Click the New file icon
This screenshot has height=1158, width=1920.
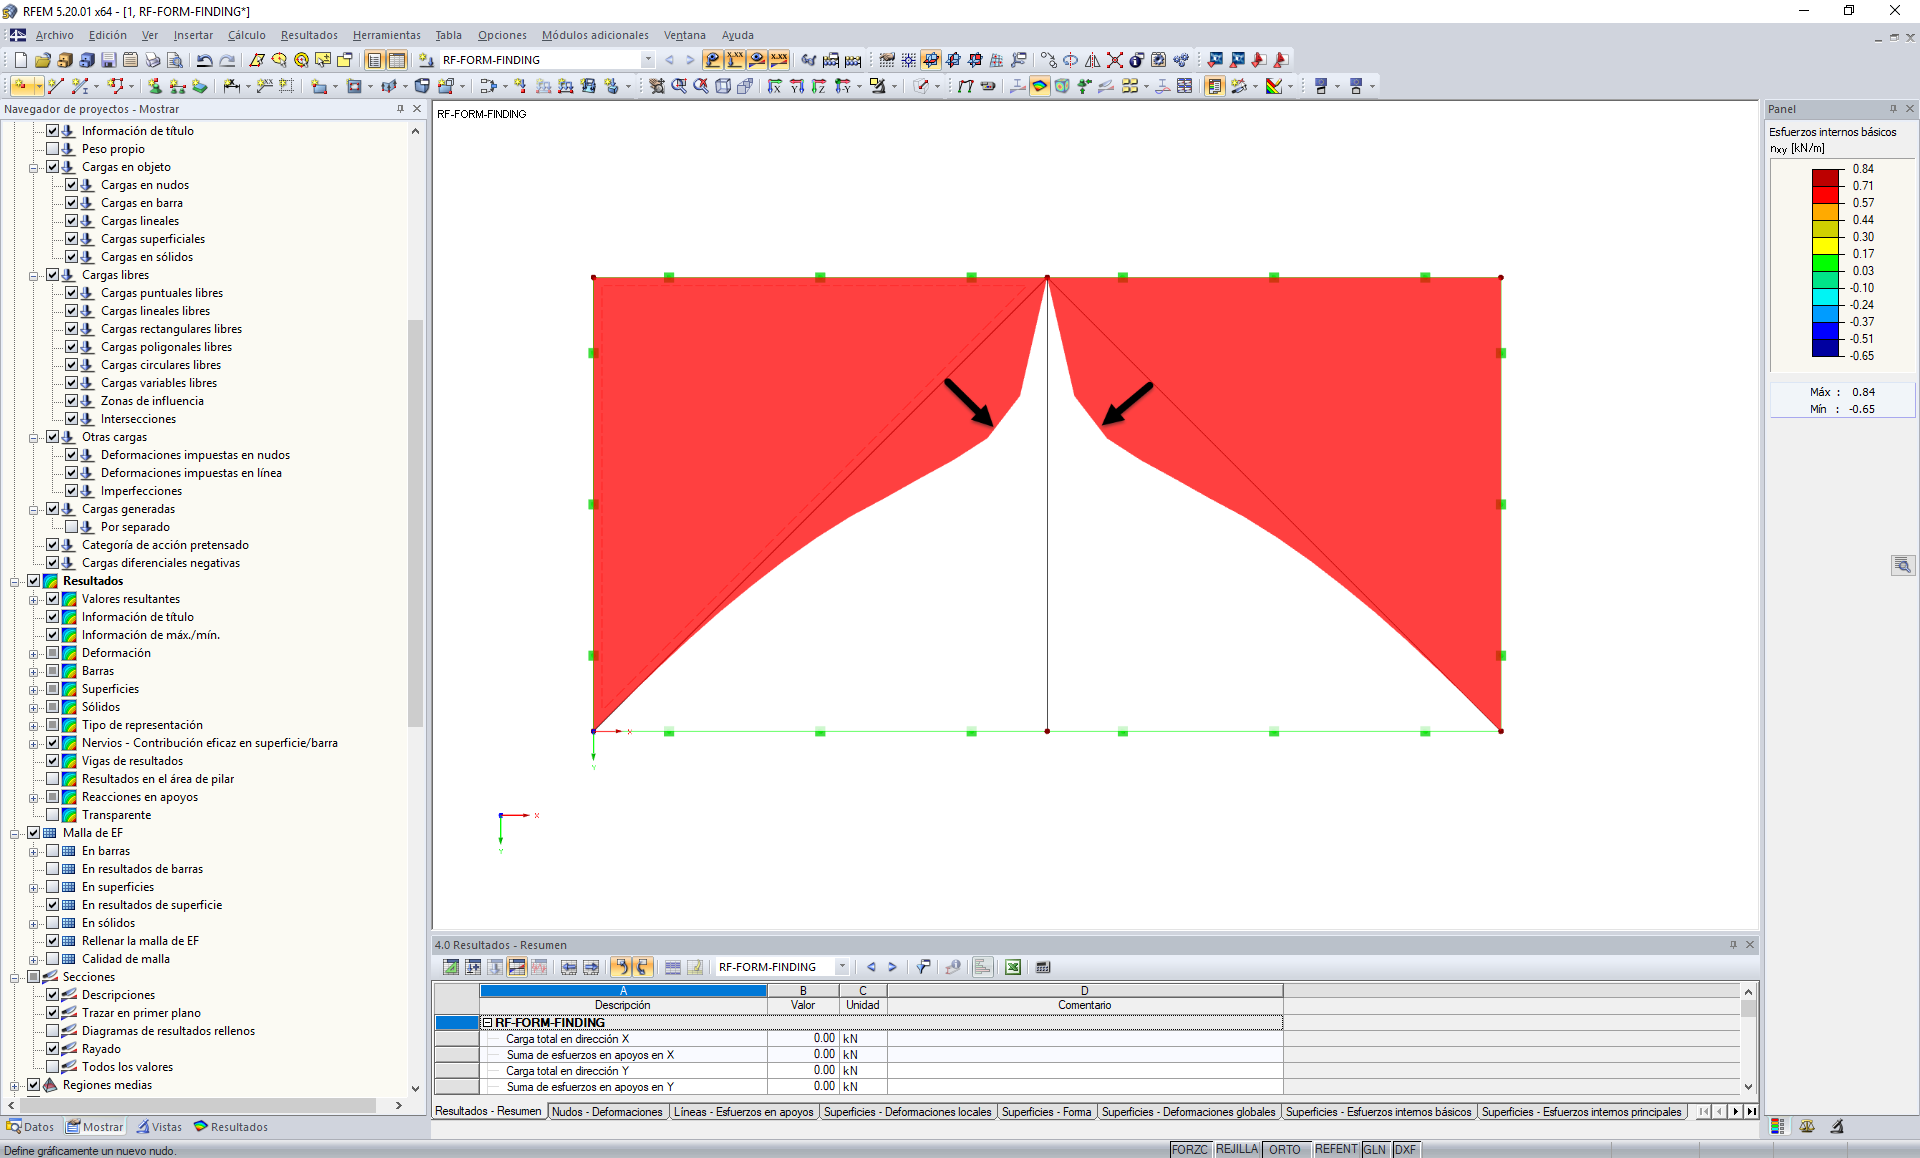tap(20, 60)
